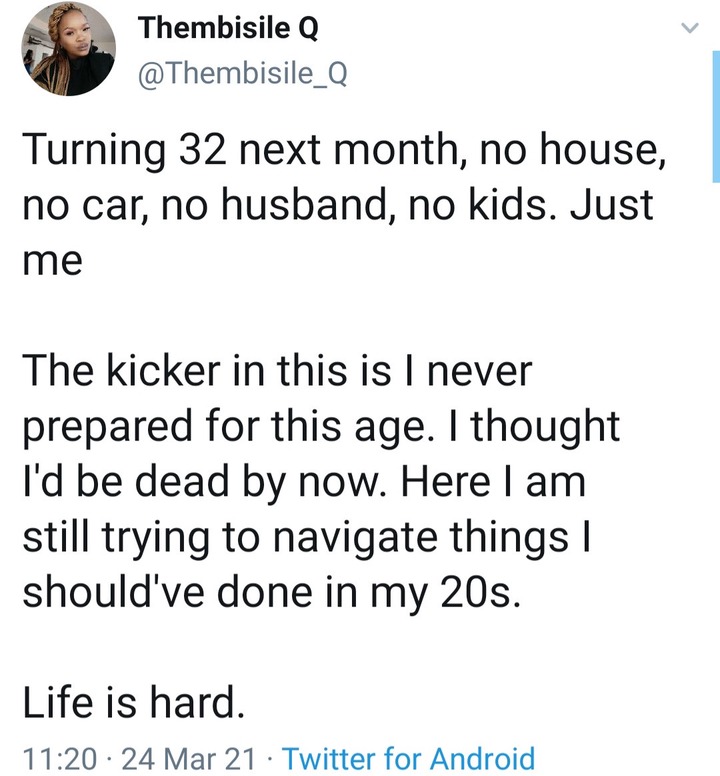Open Thembisile Q's profile picture
Viewport: 720px width, 776px height.
[69, 48]
